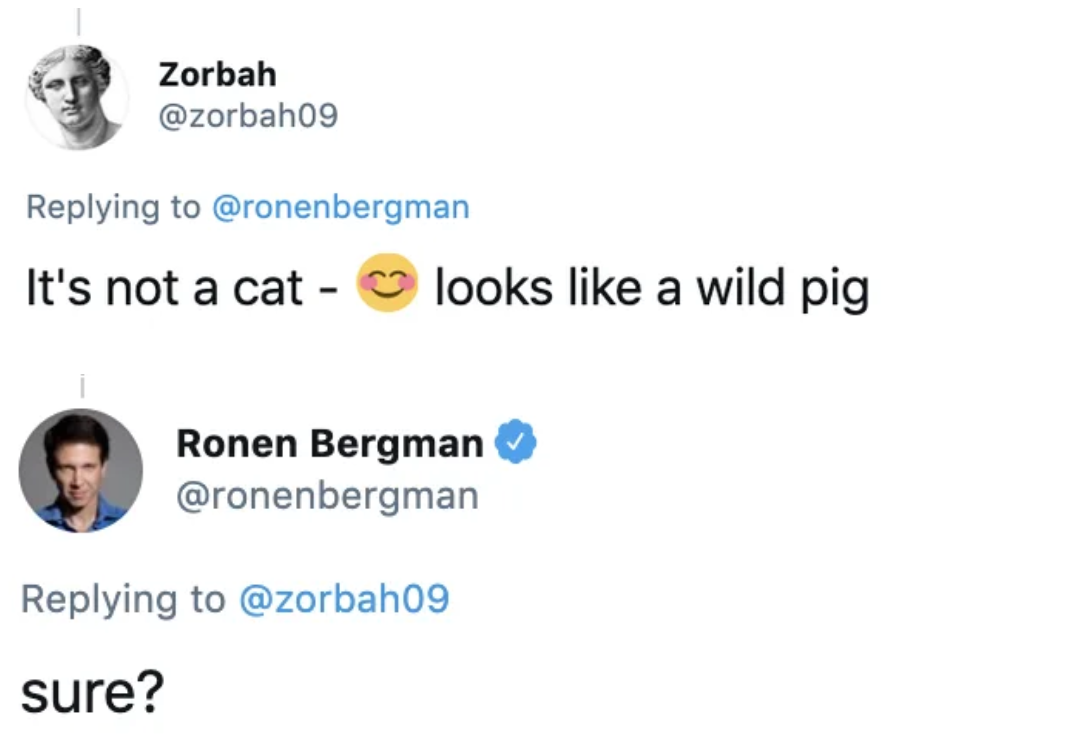Click the @zorbah09 handle under Zorbah
1086x746 pixels.
pos(248,117)
